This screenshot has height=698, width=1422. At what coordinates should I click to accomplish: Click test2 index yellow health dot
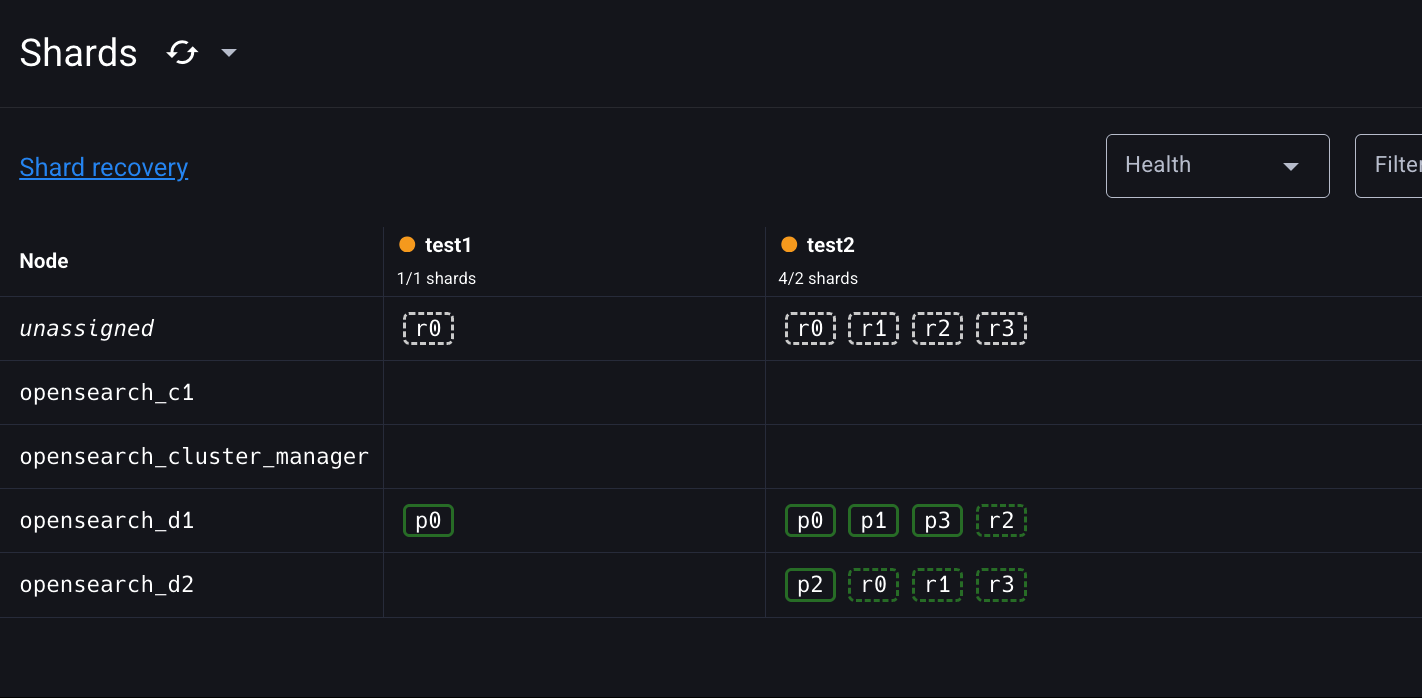(x=789, y=244)
